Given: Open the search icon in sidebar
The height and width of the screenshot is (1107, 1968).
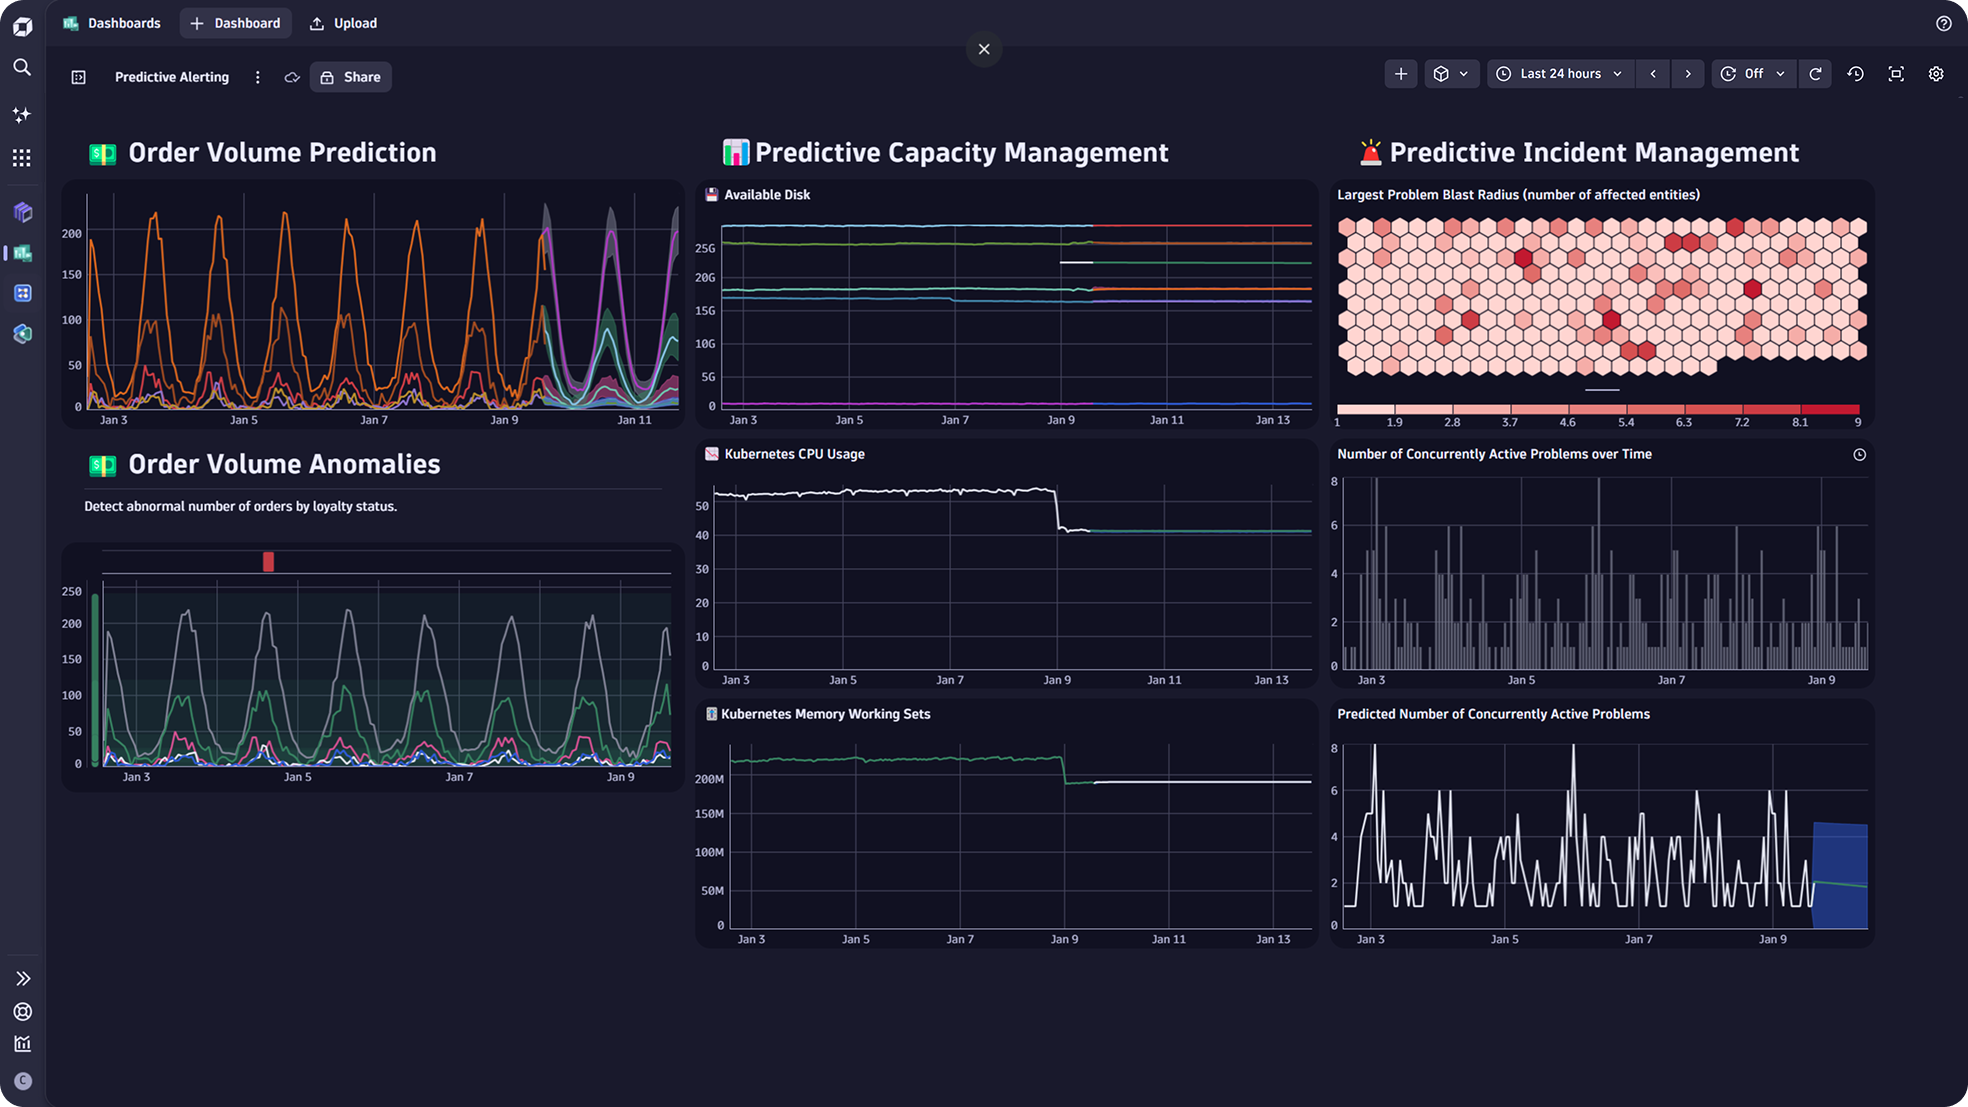Looking at the screenshot, I should (22, 67).
